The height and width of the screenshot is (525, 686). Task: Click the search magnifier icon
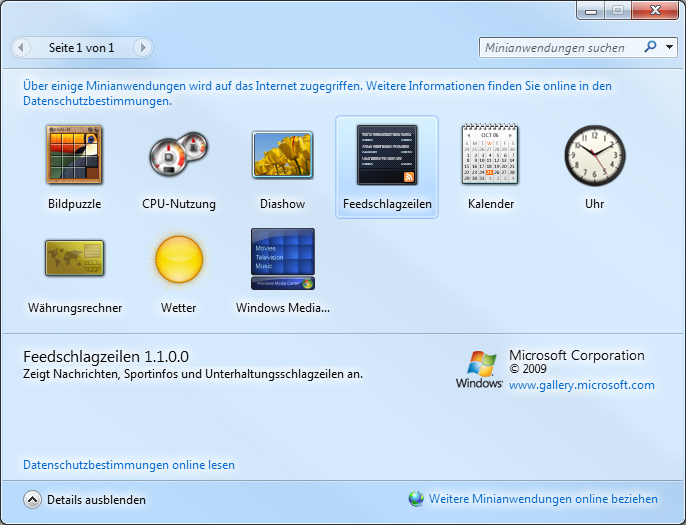(x=651, y=47)
